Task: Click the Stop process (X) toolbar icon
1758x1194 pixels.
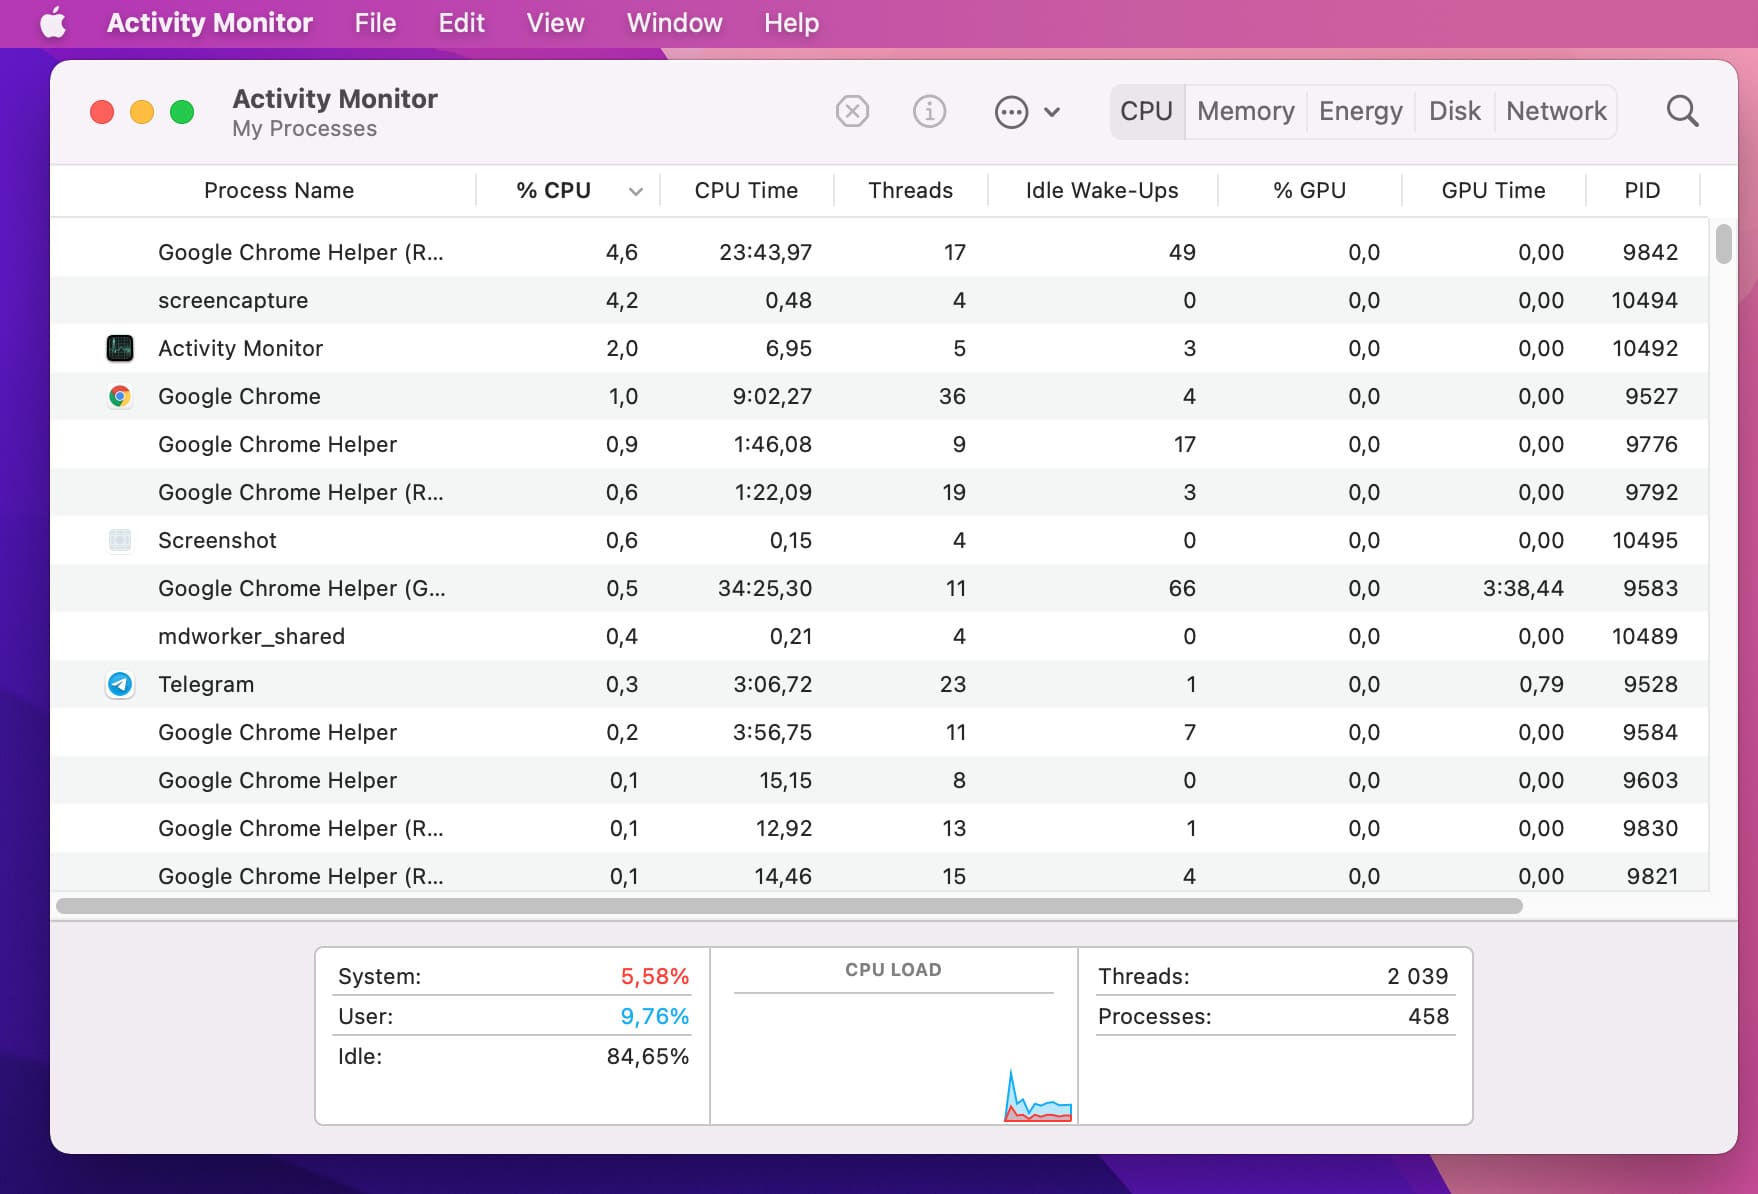Action: tap(852, 111)
